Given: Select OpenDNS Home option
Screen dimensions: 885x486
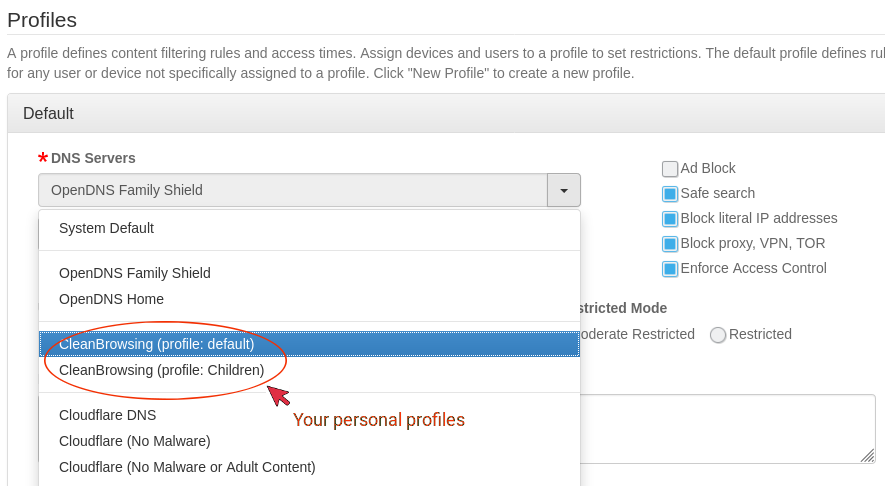Looking at the screenshot, I should pos(111,299).
